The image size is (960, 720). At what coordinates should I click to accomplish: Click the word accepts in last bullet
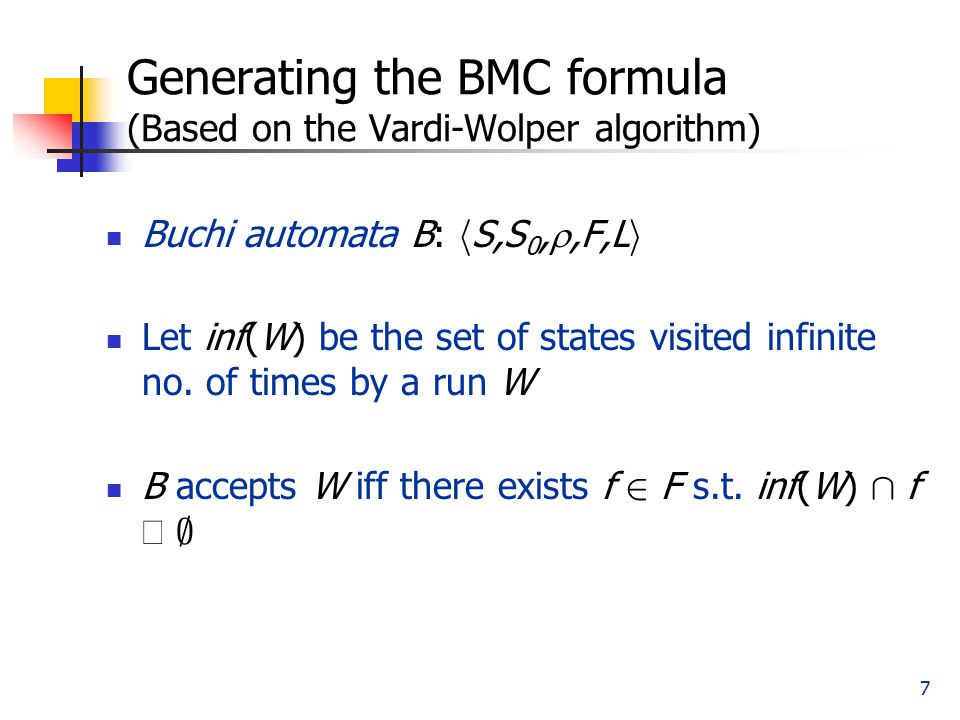point(236,489)
